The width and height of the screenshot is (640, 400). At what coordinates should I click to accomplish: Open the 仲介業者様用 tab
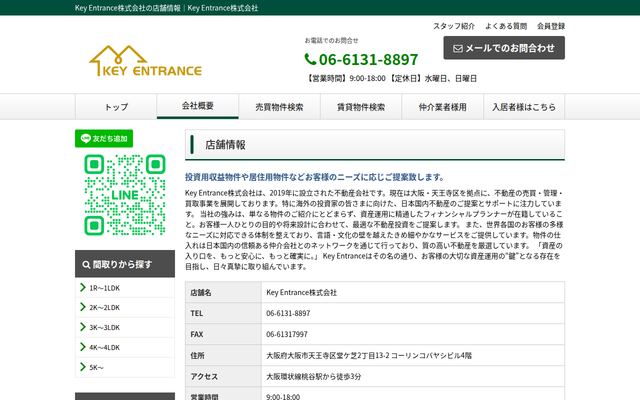point(442,107)
